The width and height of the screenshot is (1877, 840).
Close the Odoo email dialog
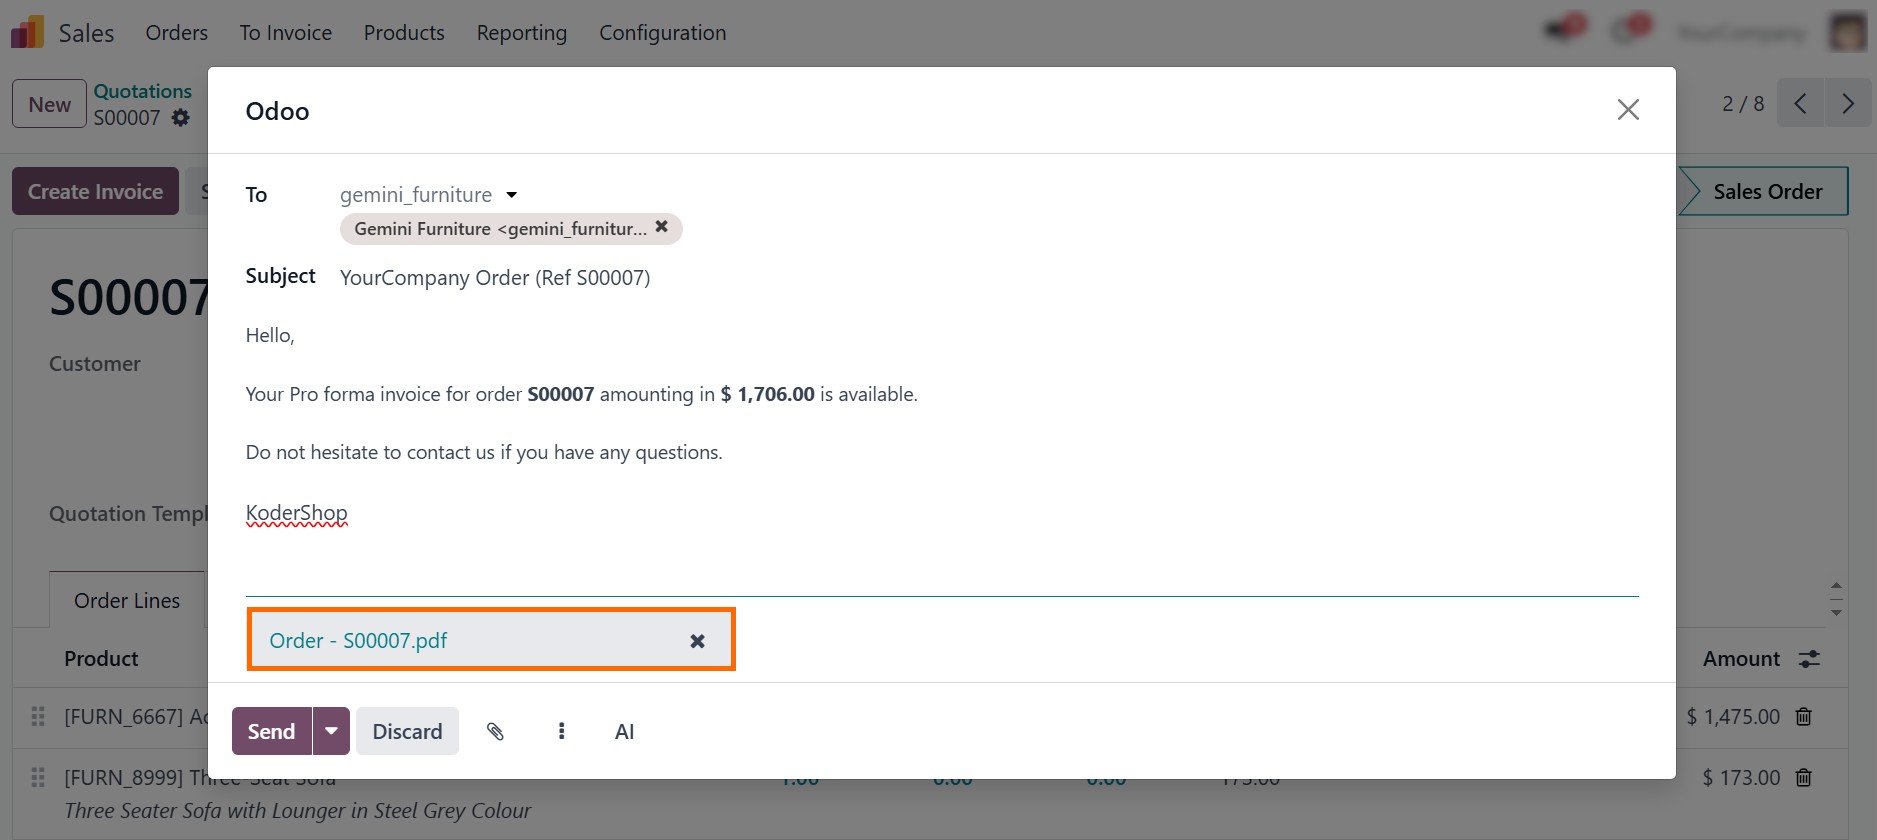(1628, 110)
